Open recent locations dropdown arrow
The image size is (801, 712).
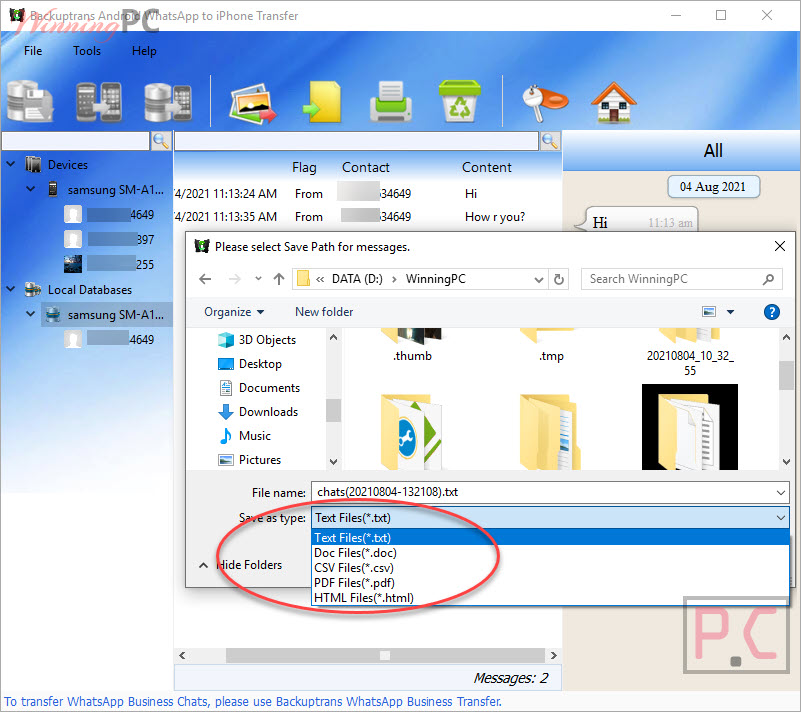258,279
